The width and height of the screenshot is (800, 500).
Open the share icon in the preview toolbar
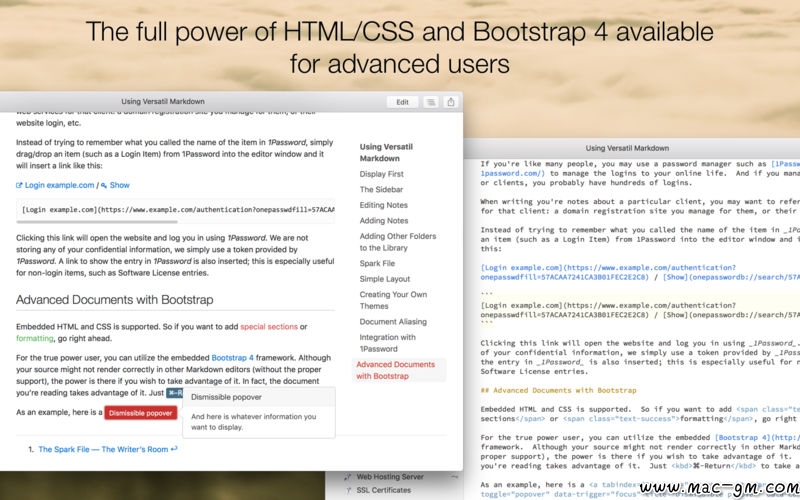(x=451, y=102)
